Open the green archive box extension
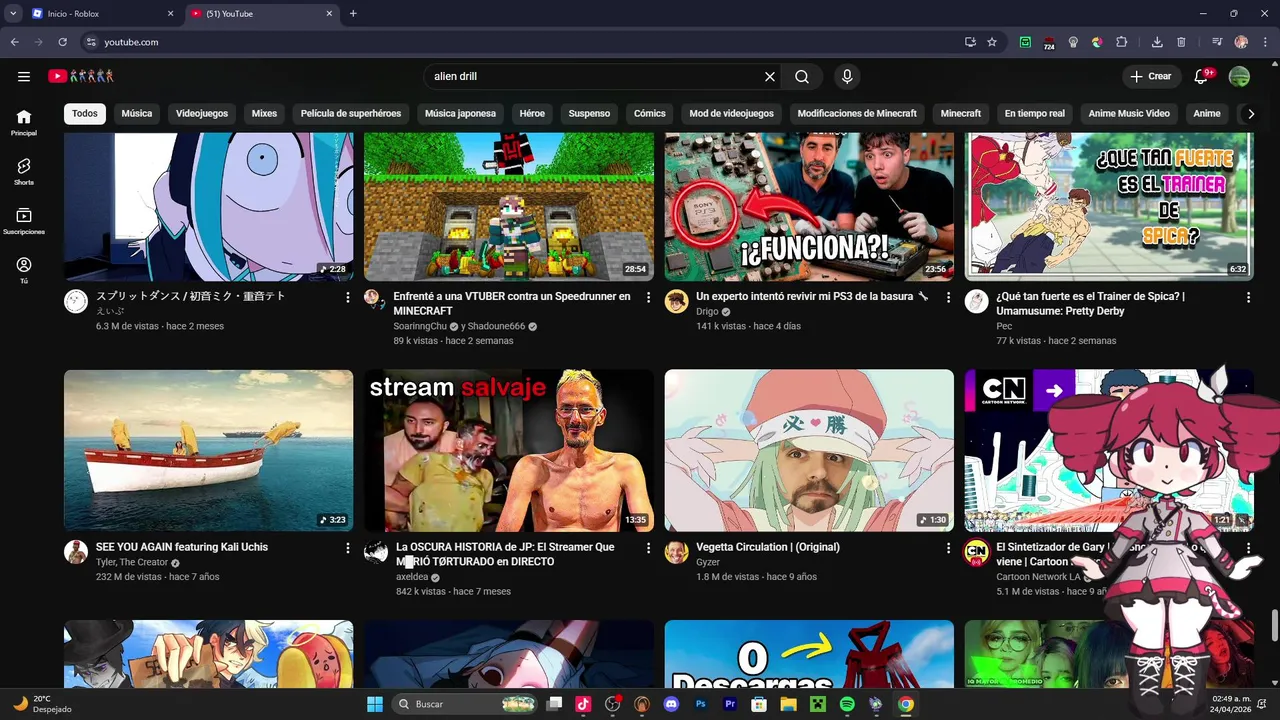This screenshot has height=720, width=1280. (1025, 42)
